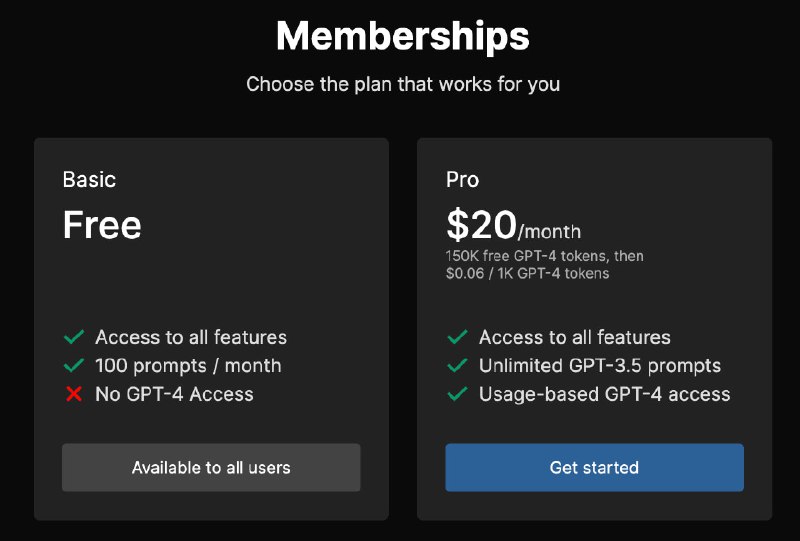
Task: Click the checkmark beside Unlimited GPT-3.5 prompts
Action: click(457, 366)
